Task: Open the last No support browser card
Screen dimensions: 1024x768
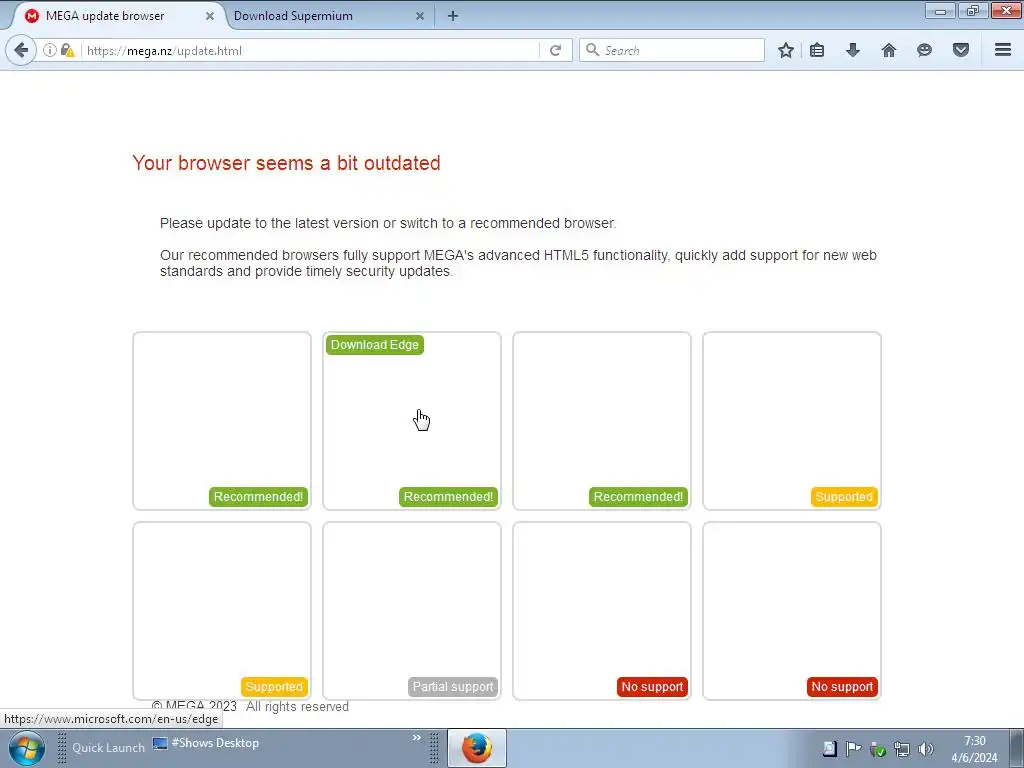Action: click(x=792, y=611)
